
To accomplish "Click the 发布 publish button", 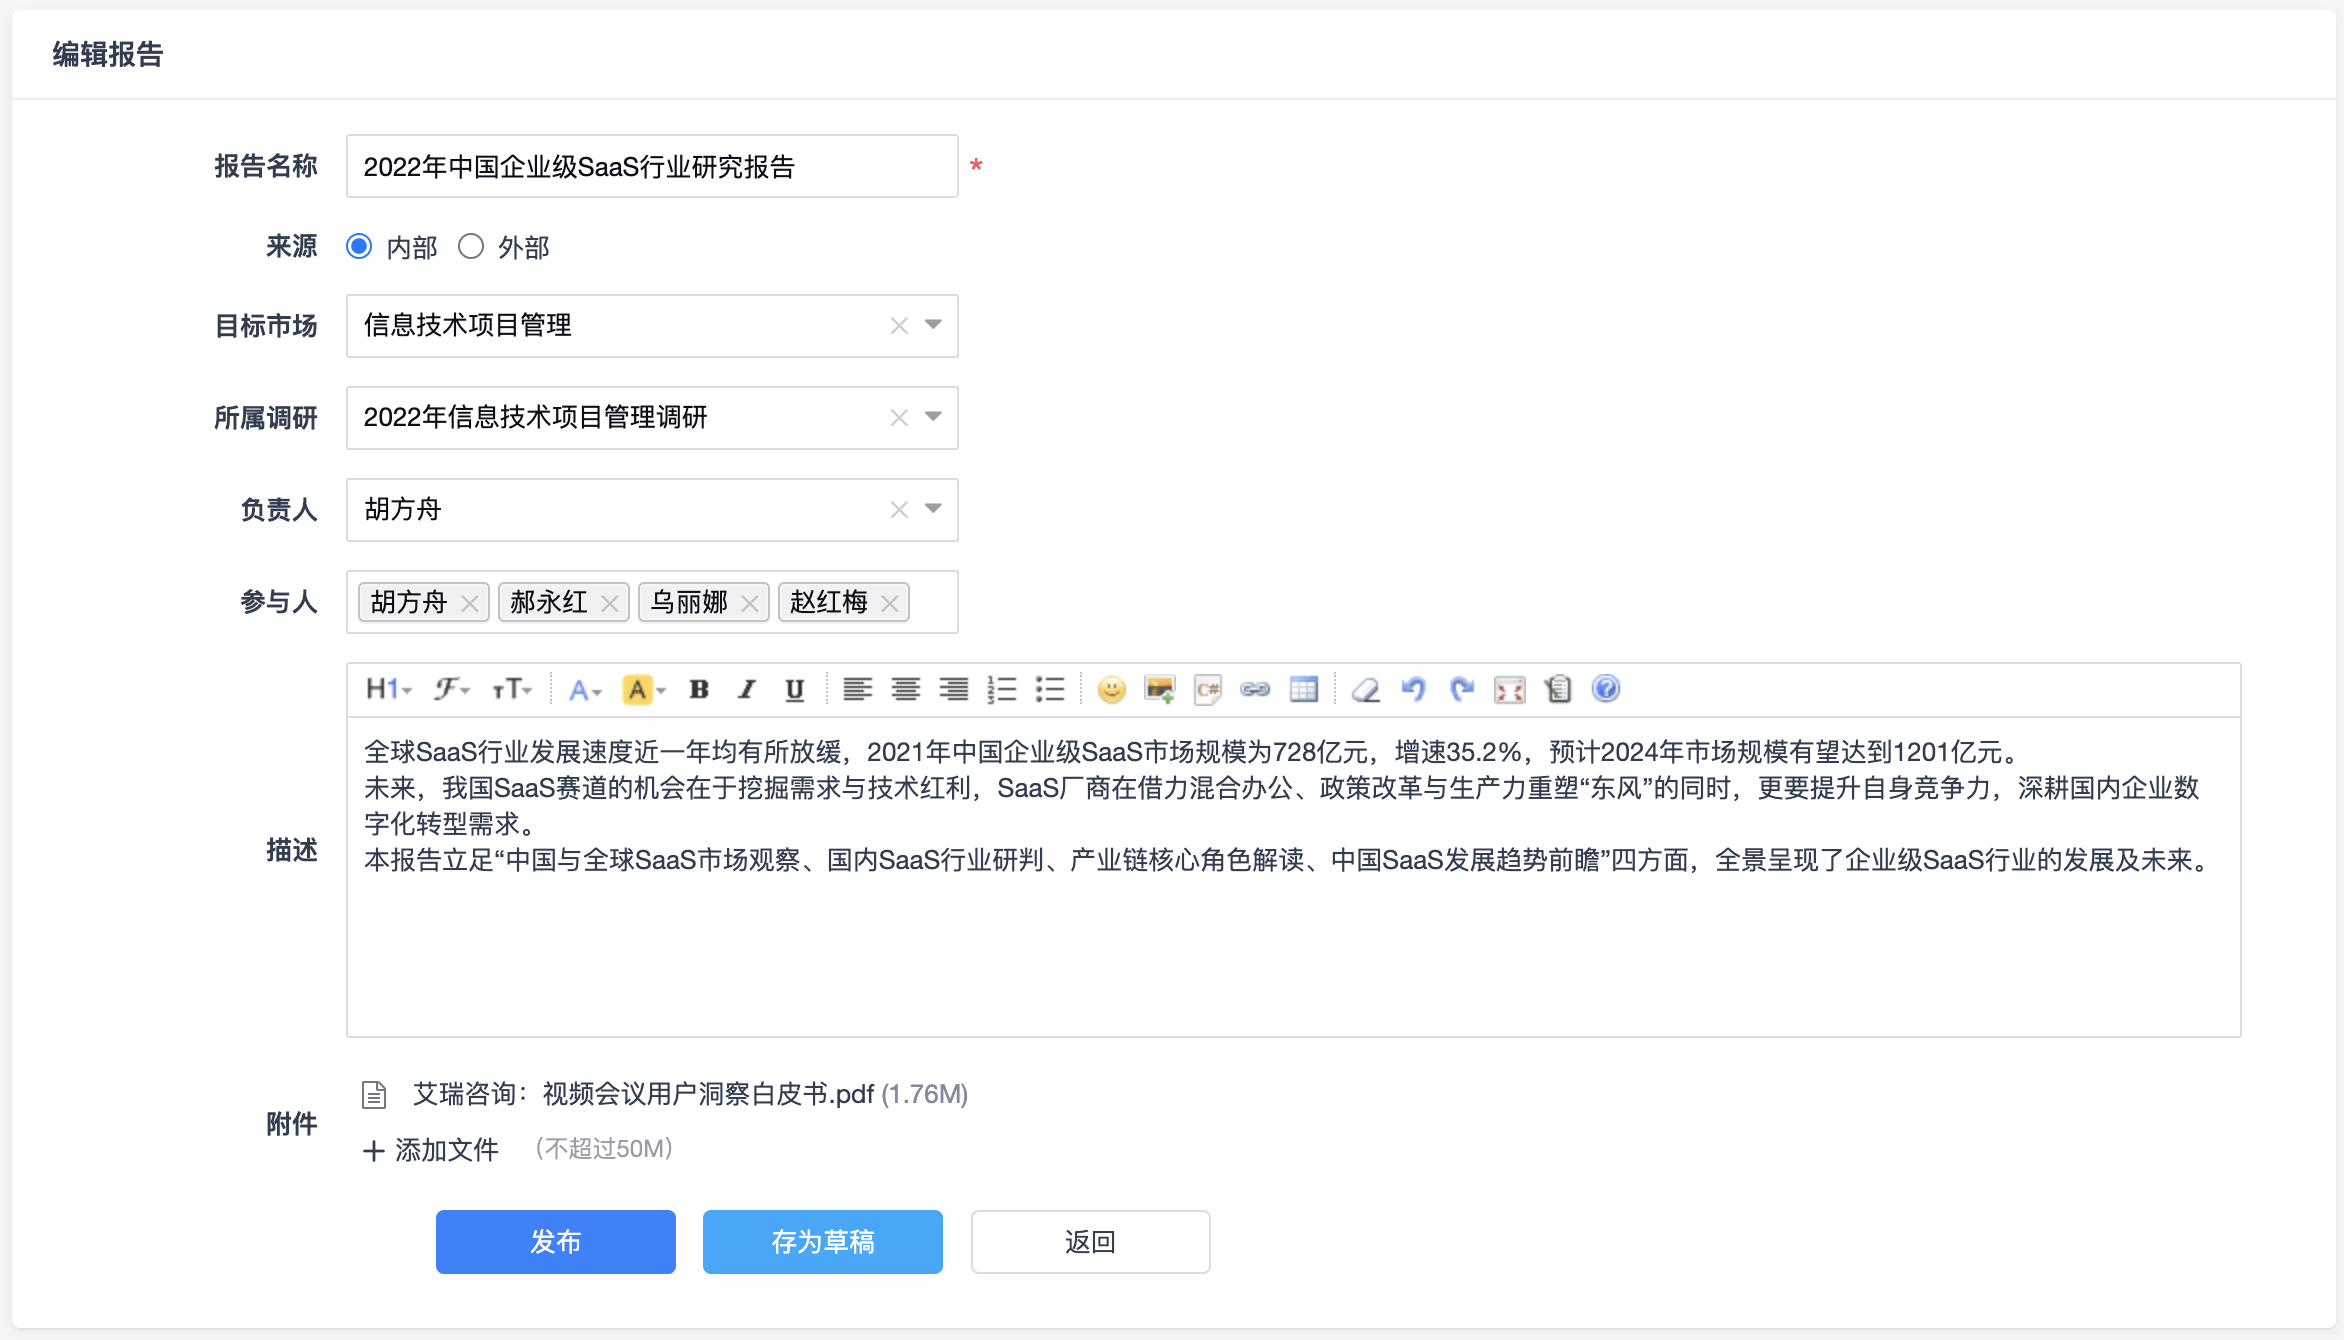I will (555, 1241).
